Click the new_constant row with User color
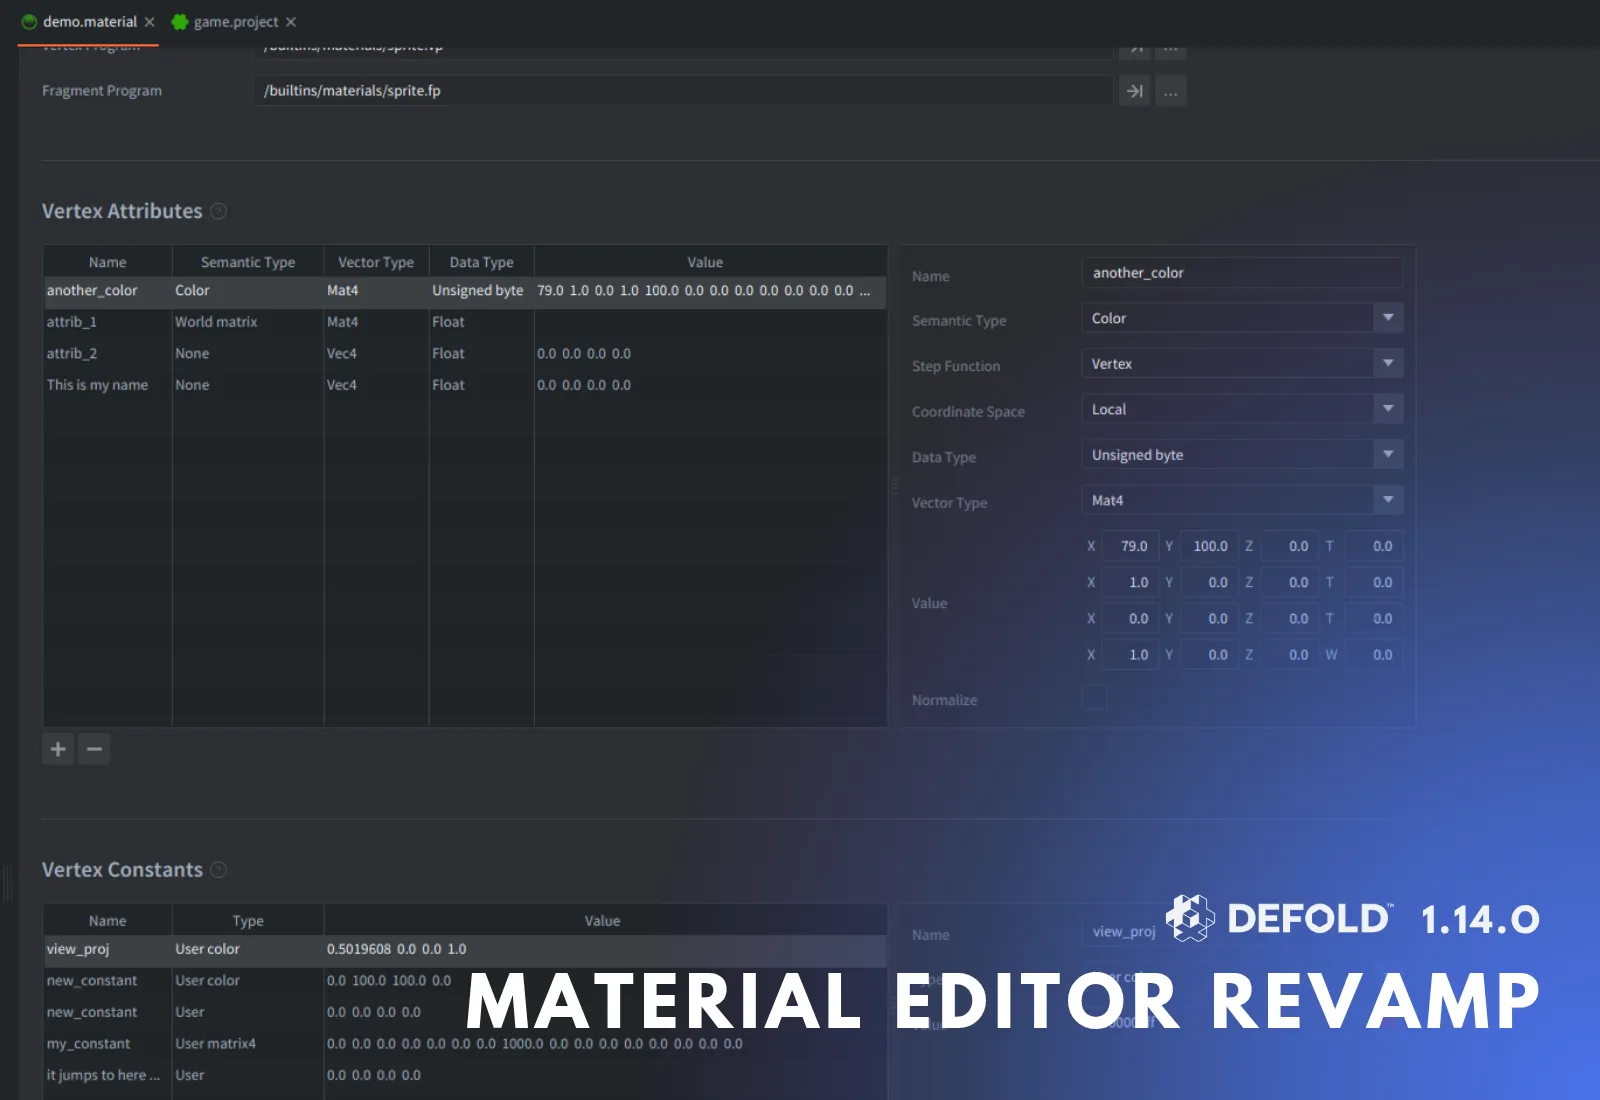The image size is (1600, 1100). [465, 981]
